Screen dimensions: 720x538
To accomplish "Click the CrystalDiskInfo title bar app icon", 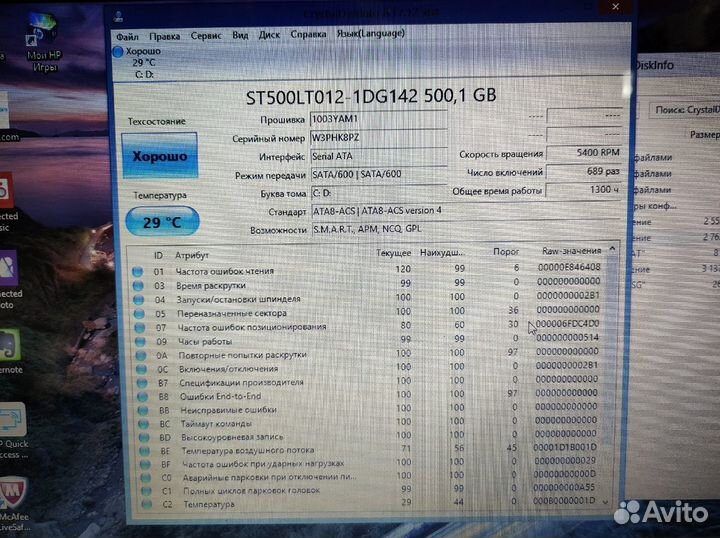I will click(120, 14).
